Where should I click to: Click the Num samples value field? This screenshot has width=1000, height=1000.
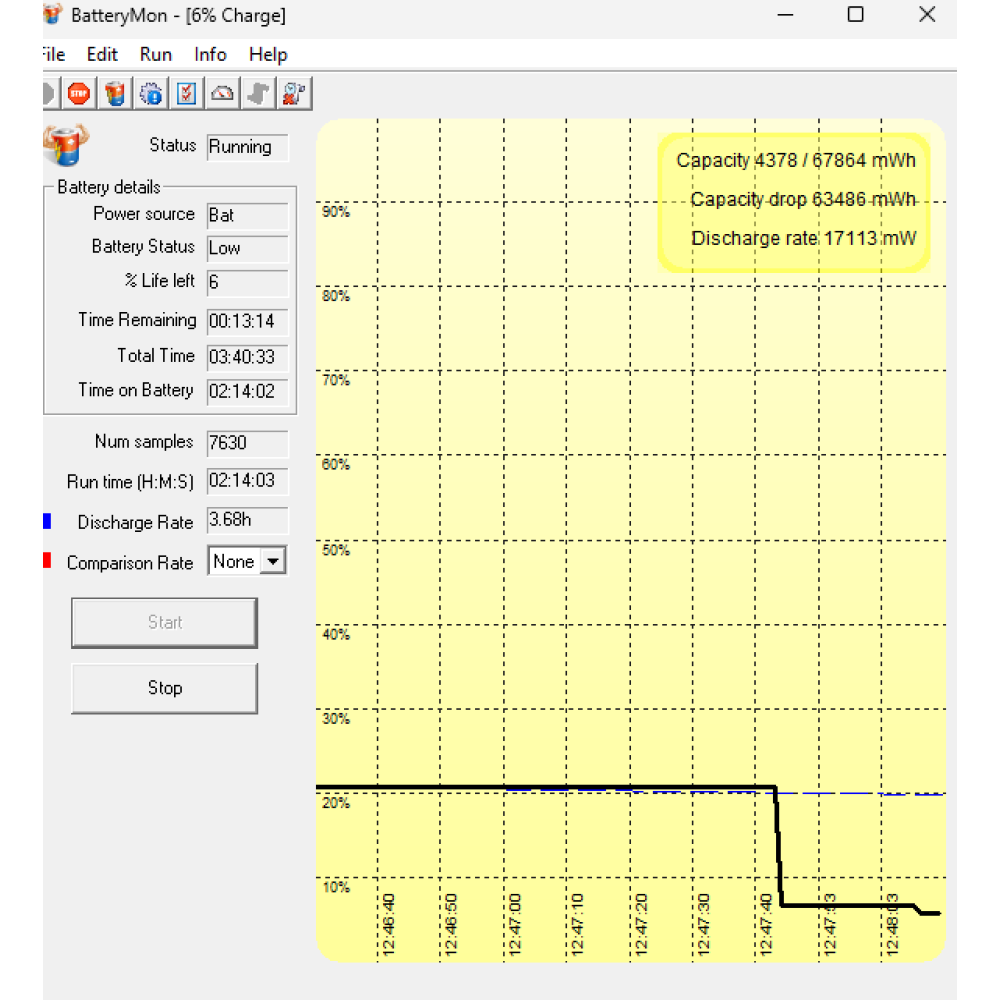[x=247, y=443]
